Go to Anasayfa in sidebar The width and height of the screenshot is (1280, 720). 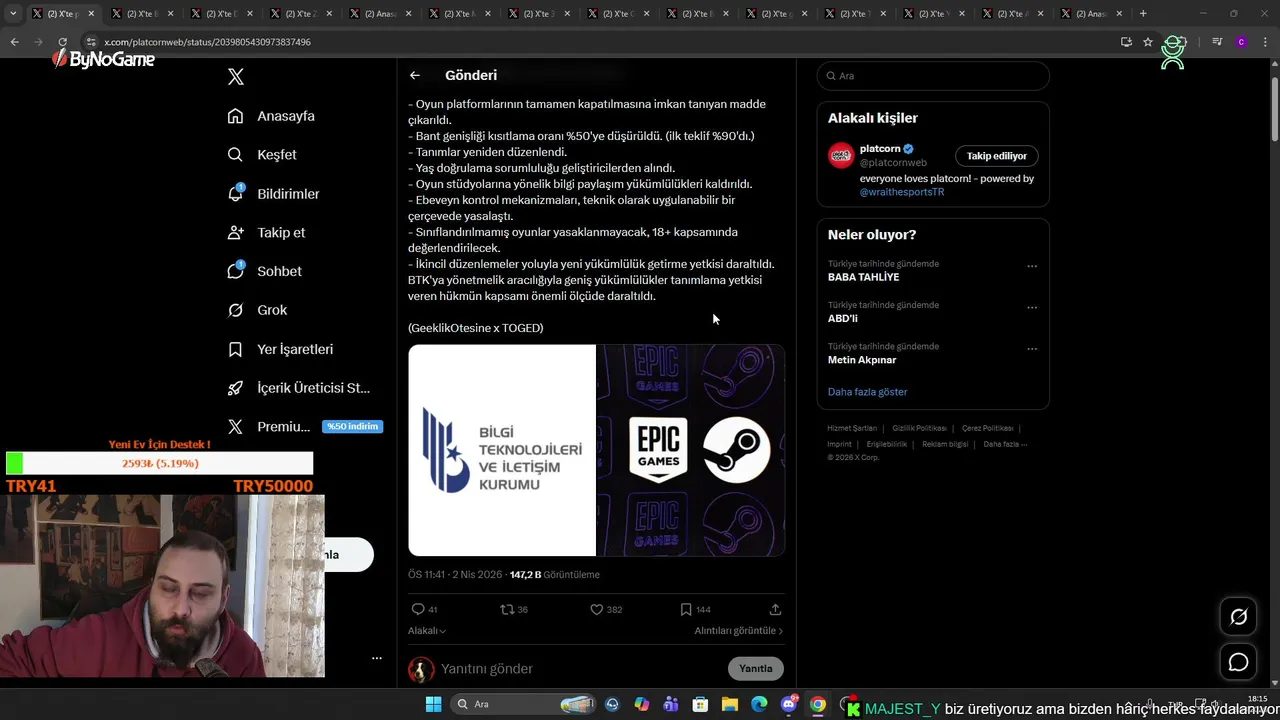coord(271,116)
